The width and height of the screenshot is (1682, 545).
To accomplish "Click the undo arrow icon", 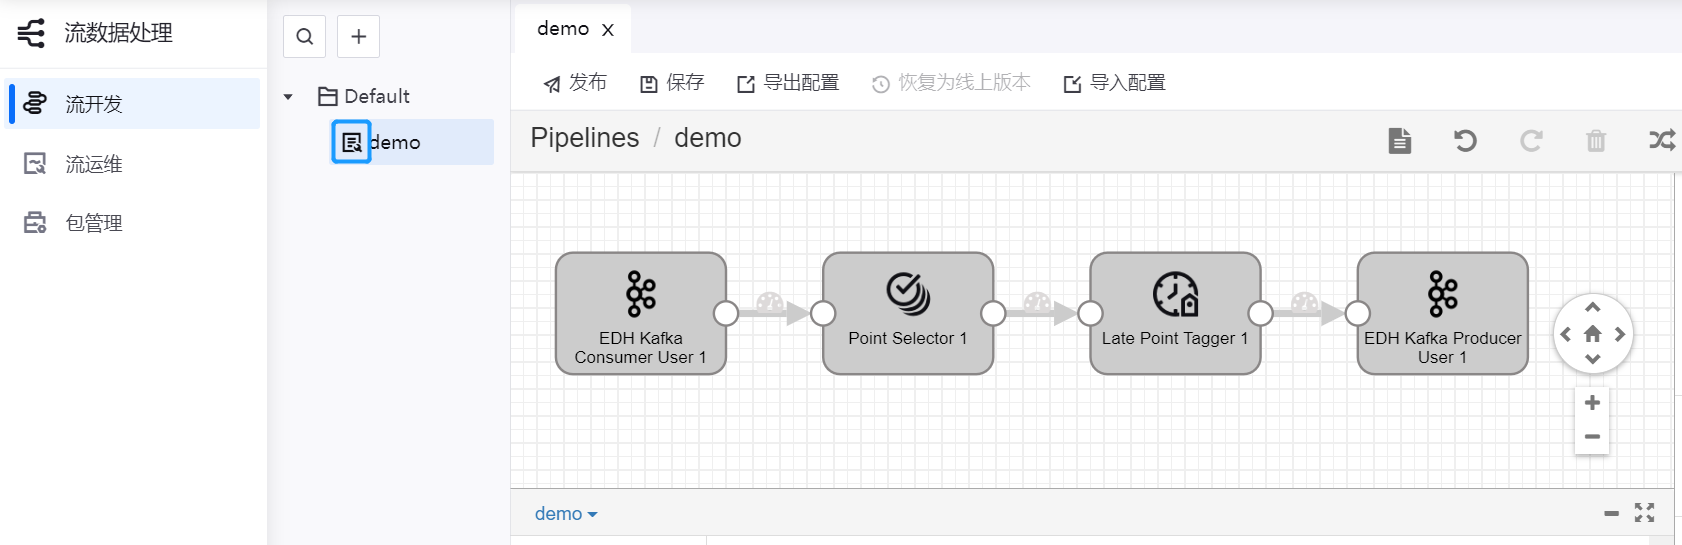I will point(1465,141).
